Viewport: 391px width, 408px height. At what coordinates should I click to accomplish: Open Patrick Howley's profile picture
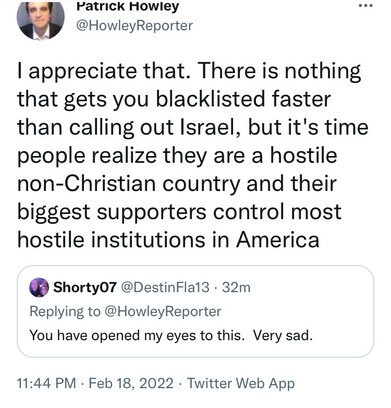point(40,19)
